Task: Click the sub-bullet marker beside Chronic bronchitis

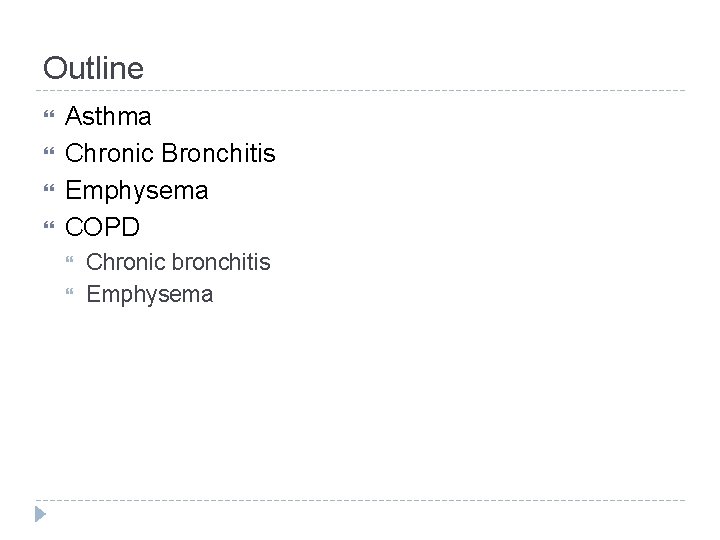Action: coord(70,263)
